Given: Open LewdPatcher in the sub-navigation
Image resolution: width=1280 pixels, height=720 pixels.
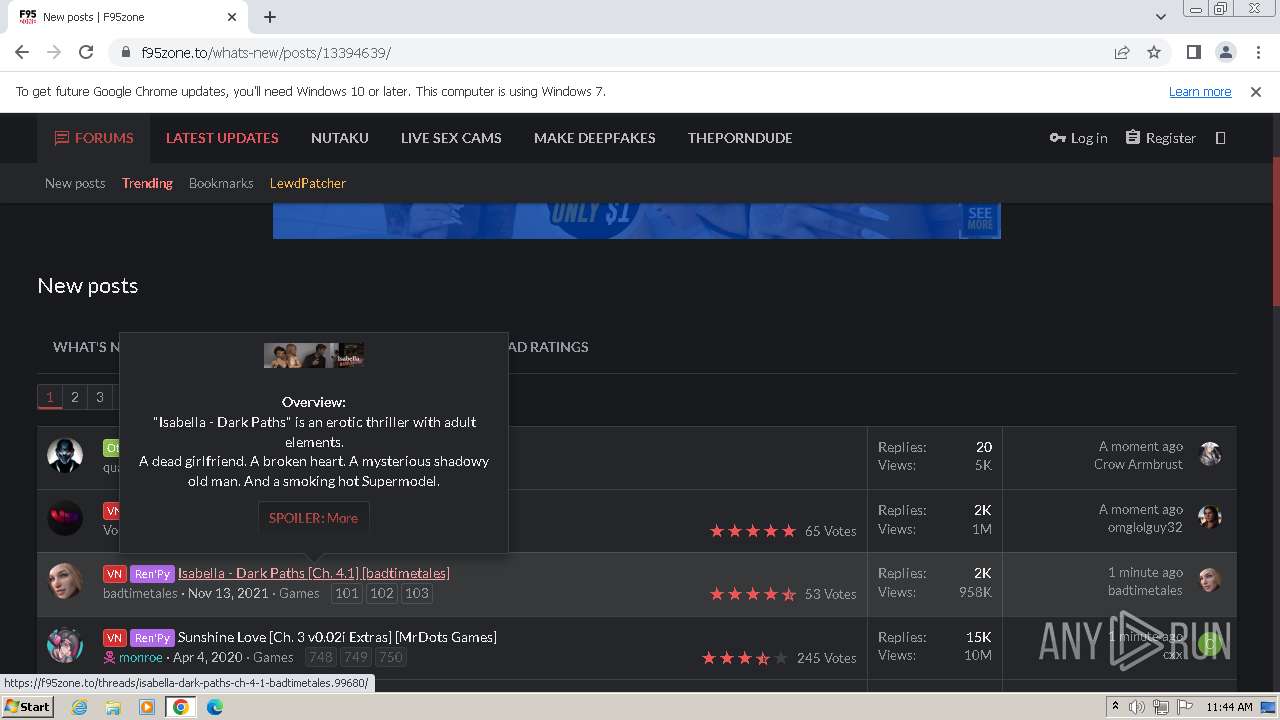Looking at the screenshot, I should pos(308,183).
